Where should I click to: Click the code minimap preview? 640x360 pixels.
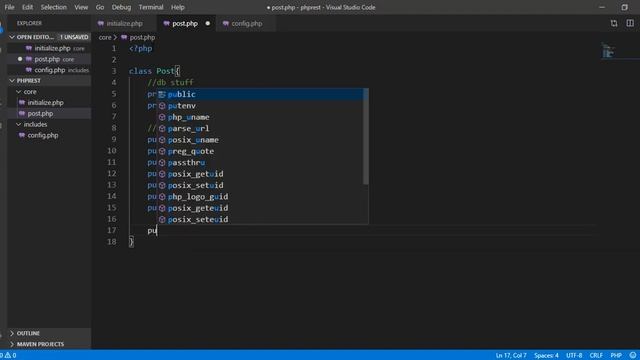608,51
